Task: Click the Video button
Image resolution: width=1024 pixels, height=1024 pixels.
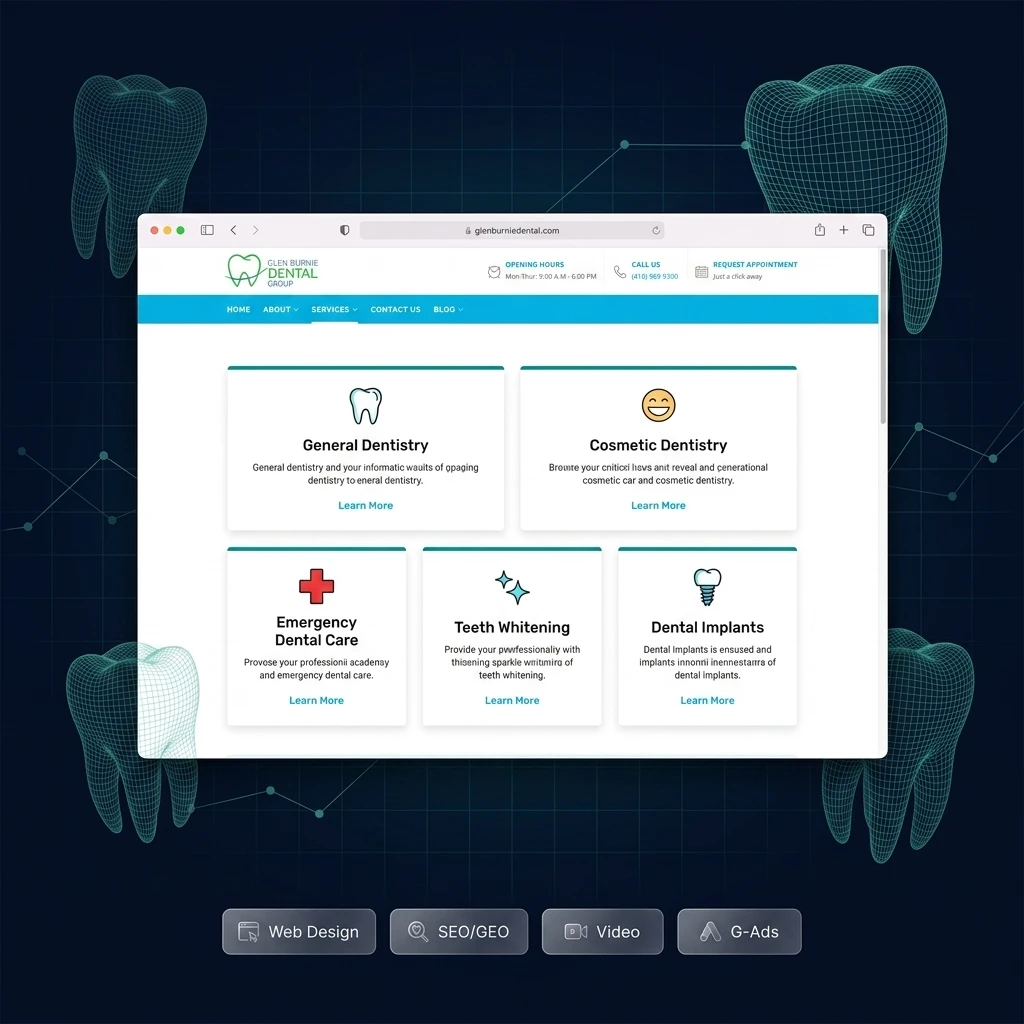Action: [603, 931]
